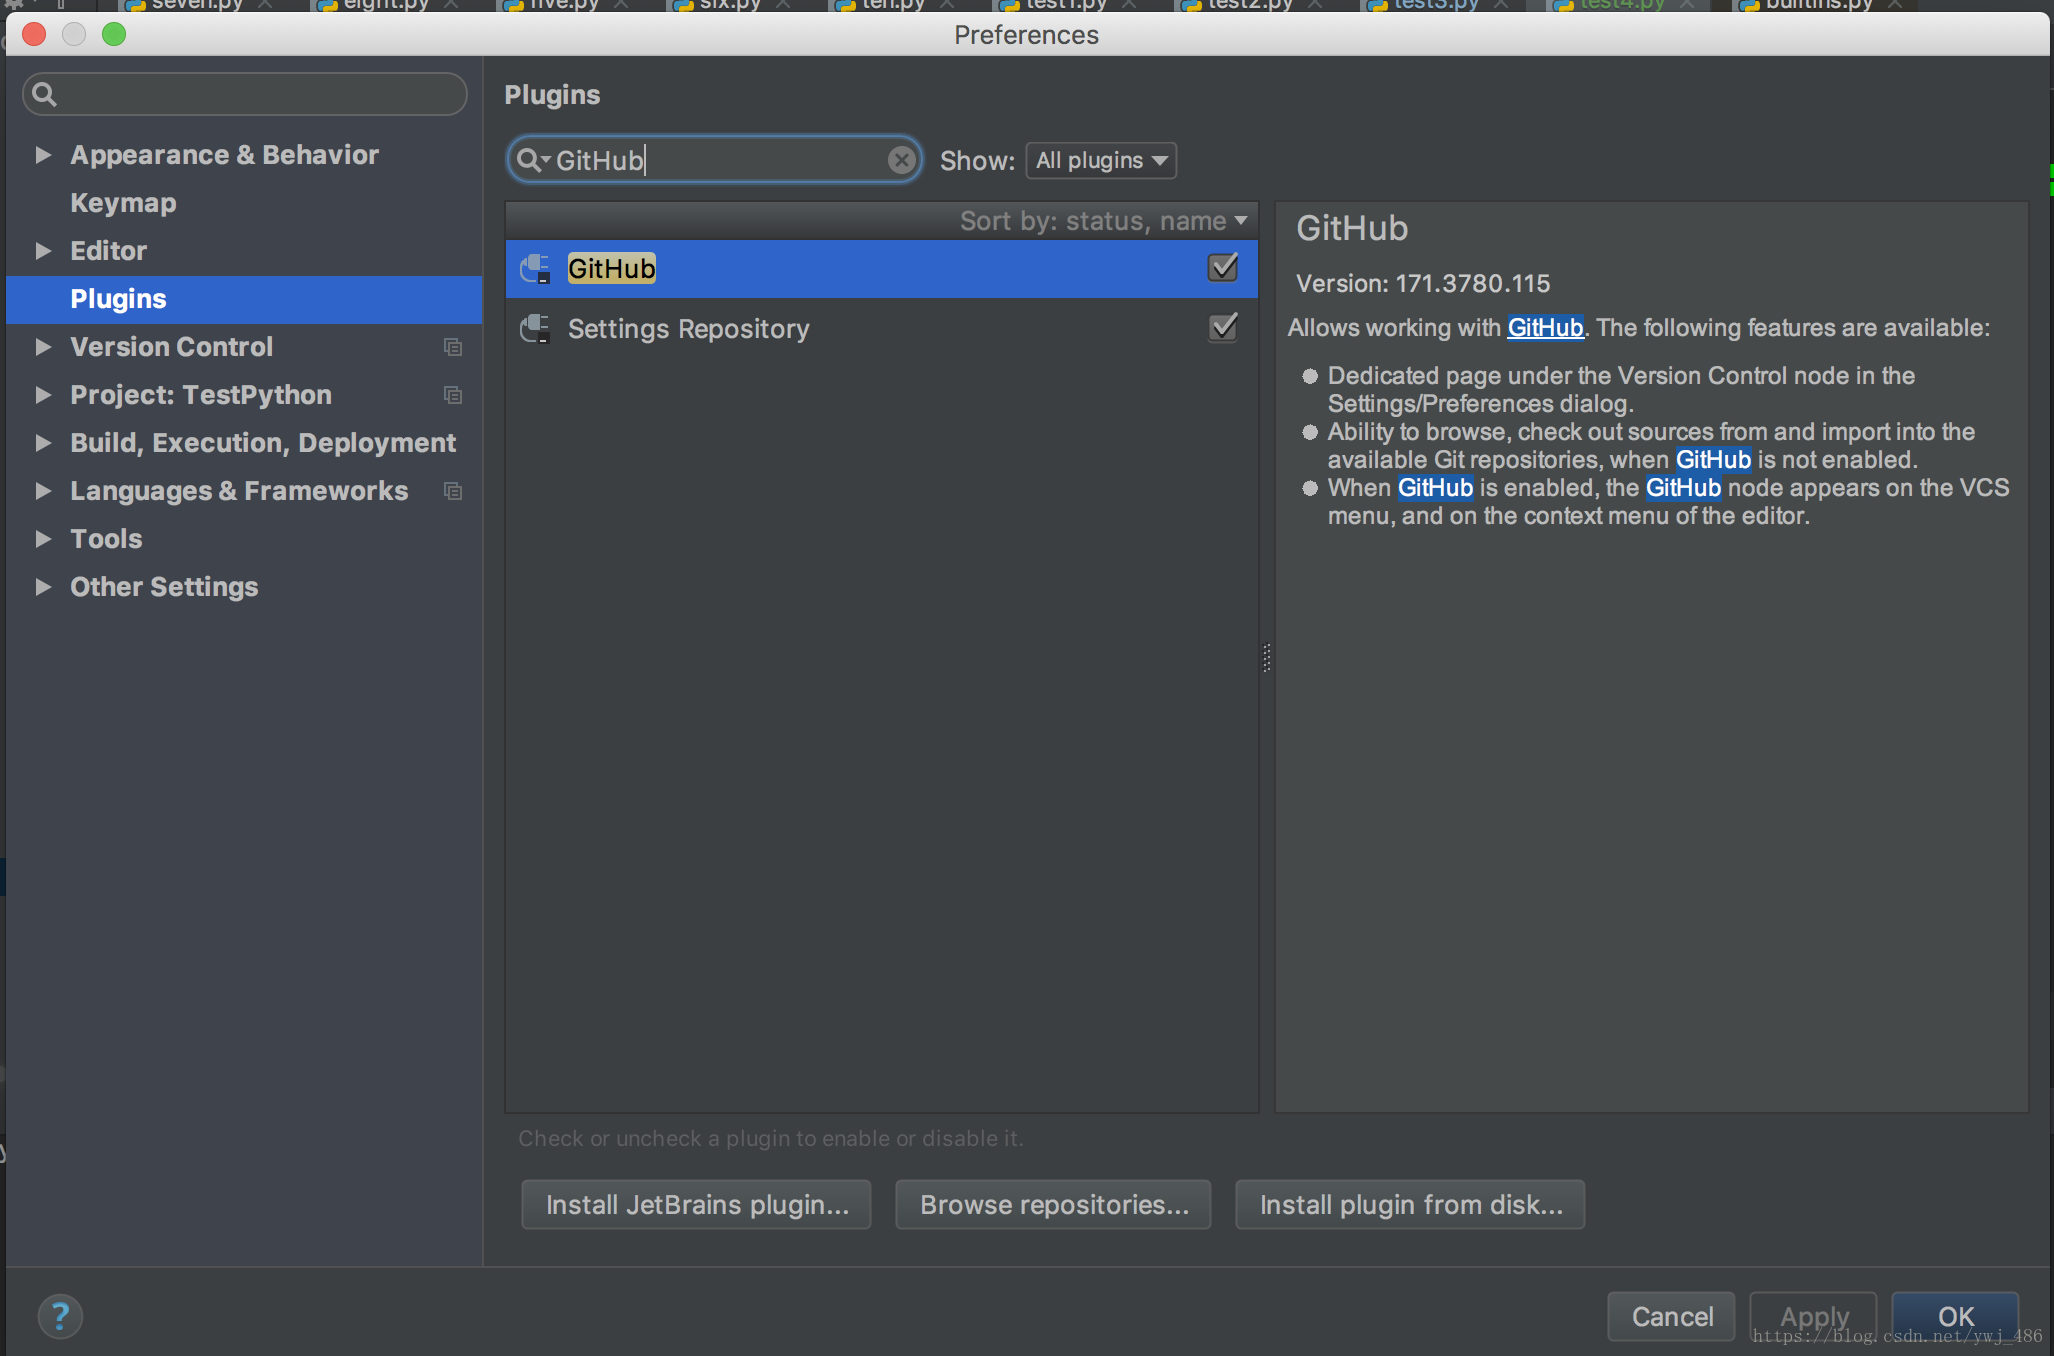
Task: Open the Show All plugins dropdown
Action: coord(1101,160)
